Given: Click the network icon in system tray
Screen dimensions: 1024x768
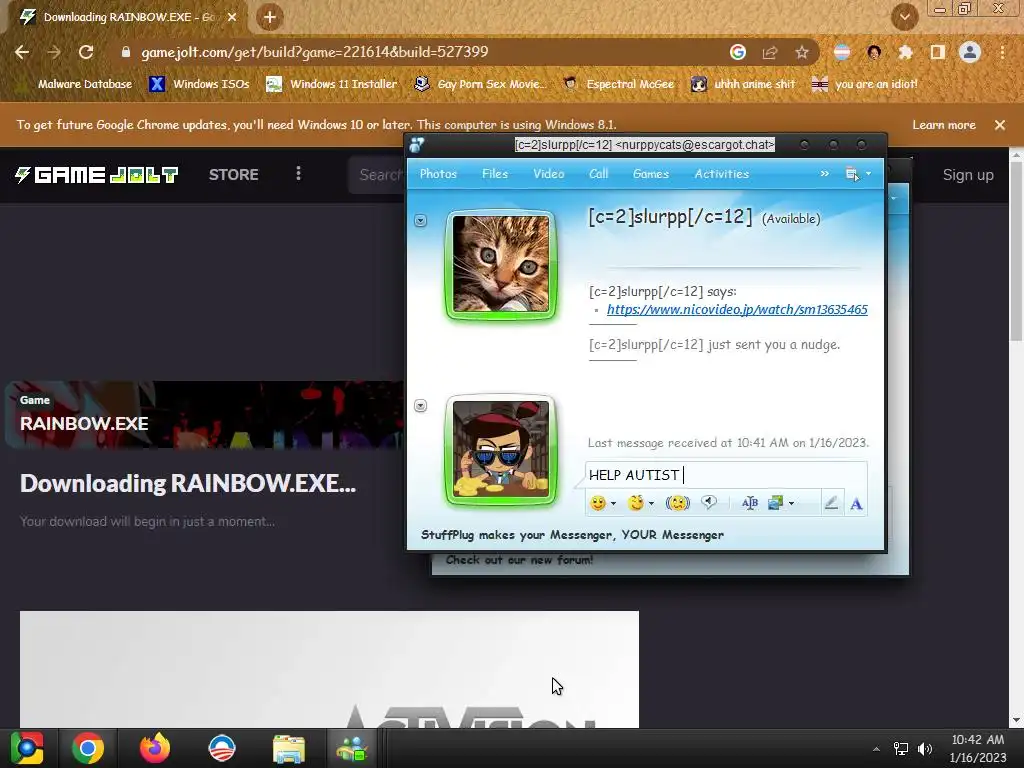Looking at the screenshot, I should (x=901, y=749).
